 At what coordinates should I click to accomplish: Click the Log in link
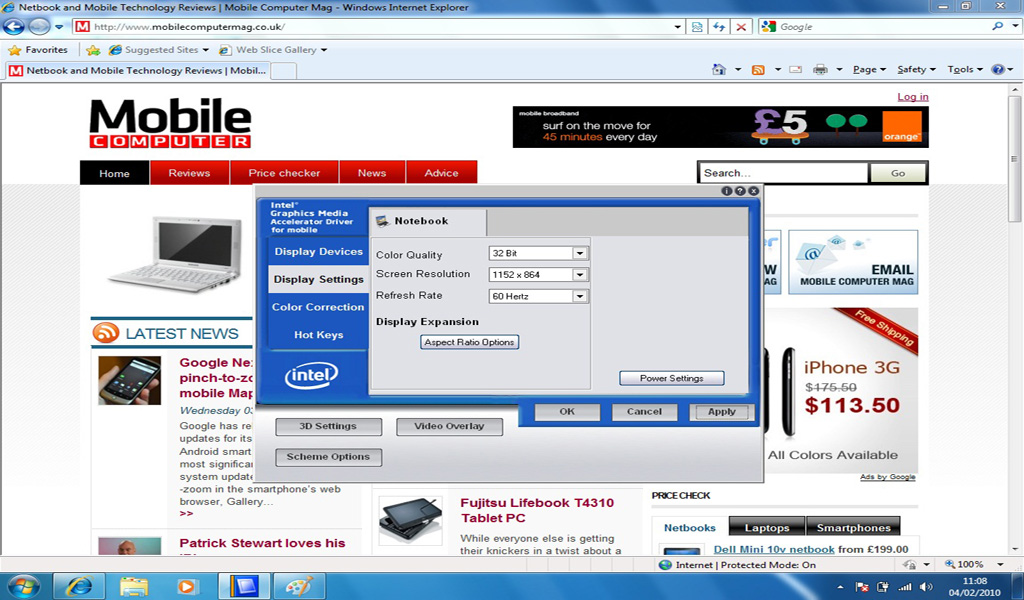click(912, 97)
